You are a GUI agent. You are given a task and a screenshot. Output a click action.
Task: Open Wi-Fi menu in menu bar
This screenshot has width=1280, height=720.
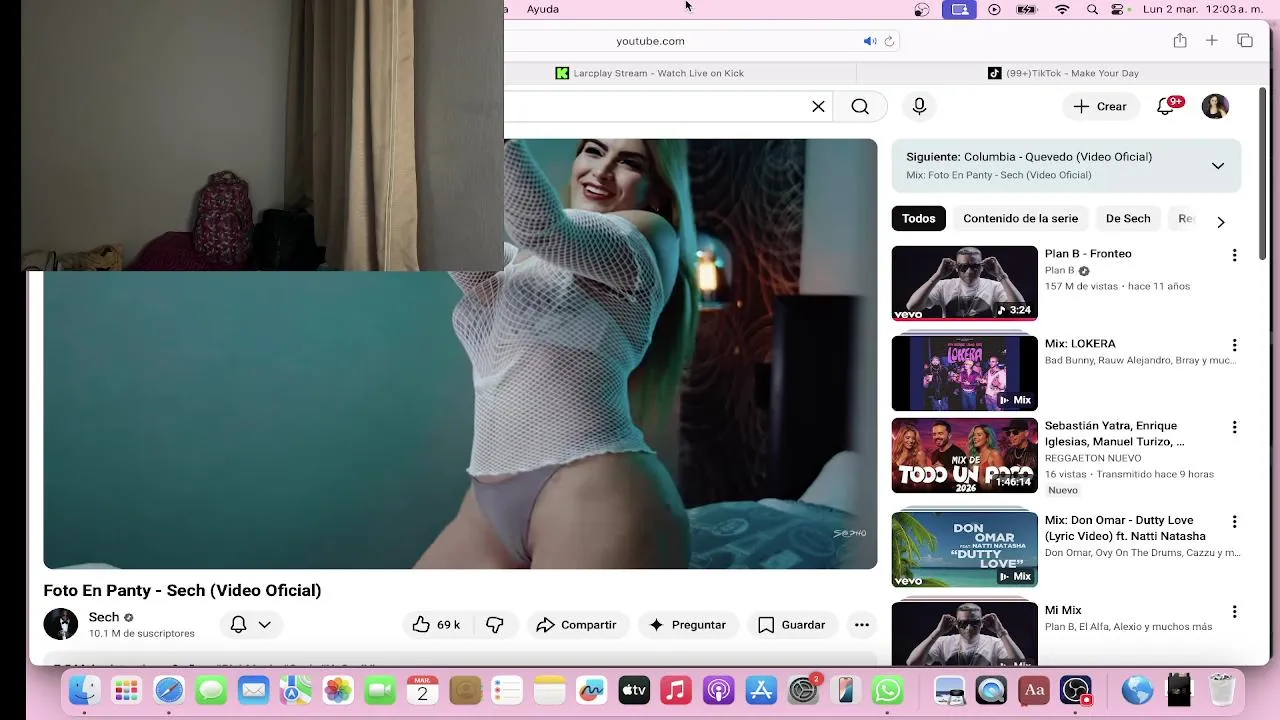pos(1062,9)
